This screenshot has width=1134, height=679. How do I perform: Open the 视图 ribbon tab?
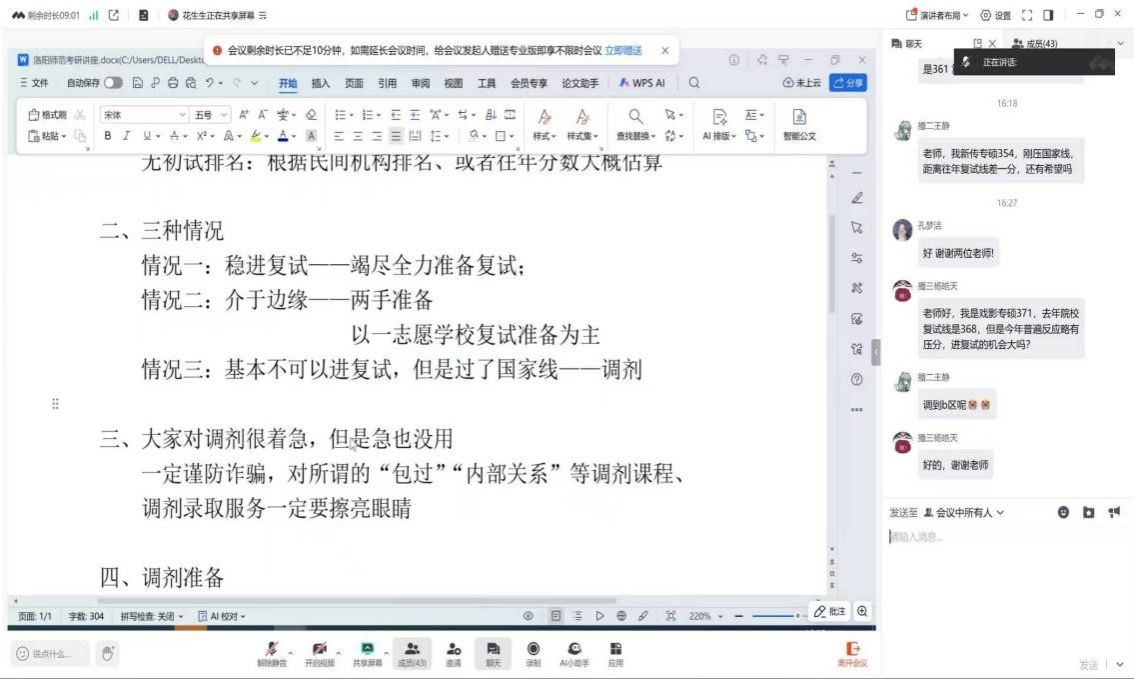(x=453, y=83)
